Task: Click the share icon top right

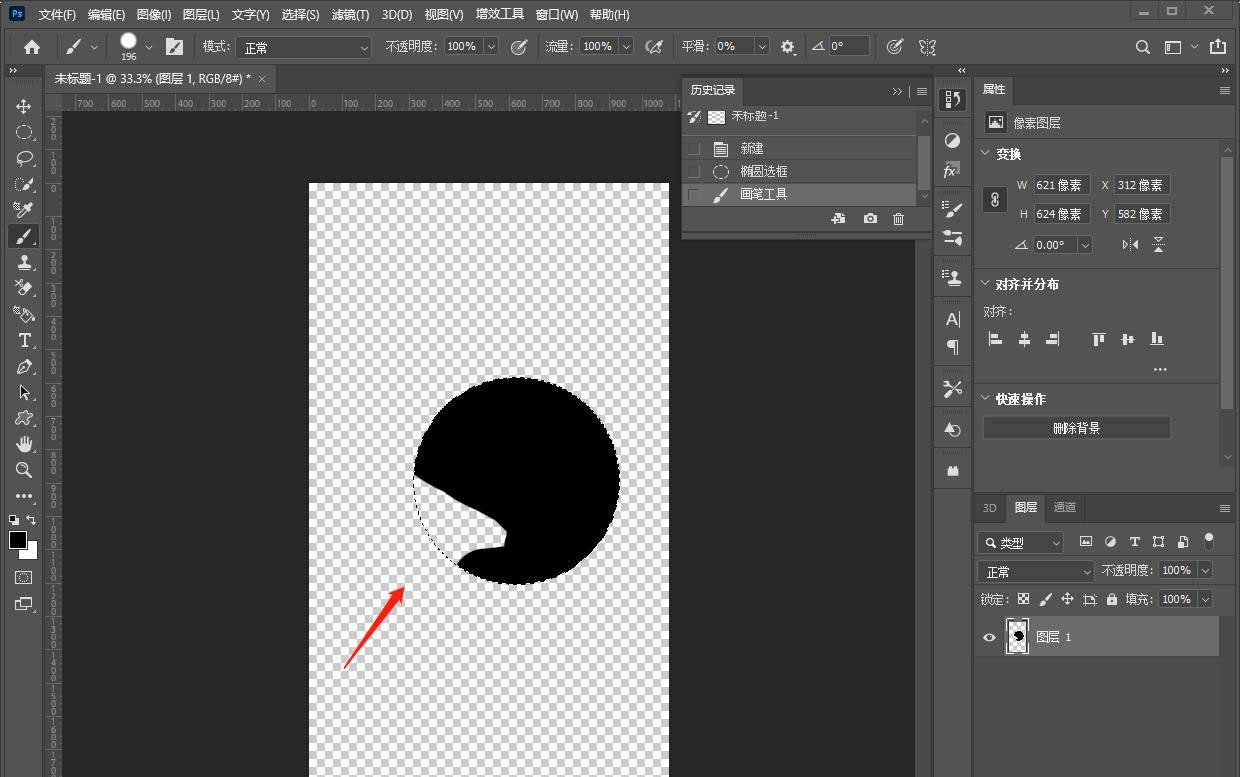Action: [x=1217, y=46]
